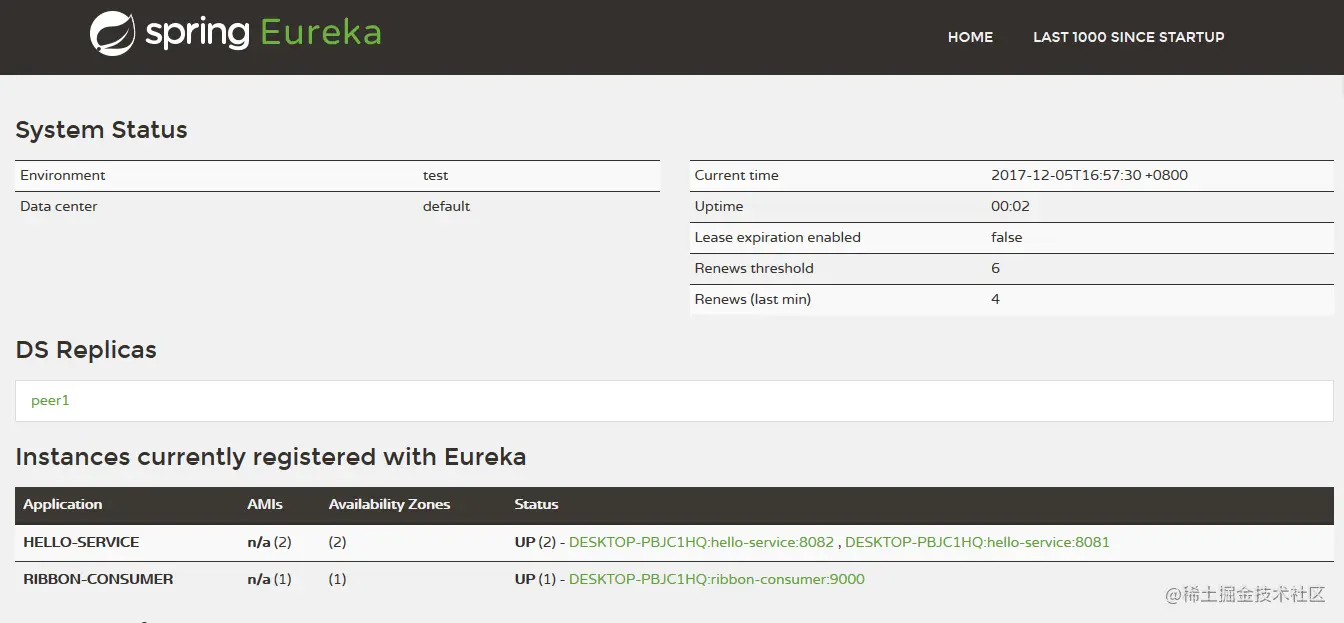1344x623 pixels.
Task: Open the peer1 replica link
Action: [x=50, y=400]
